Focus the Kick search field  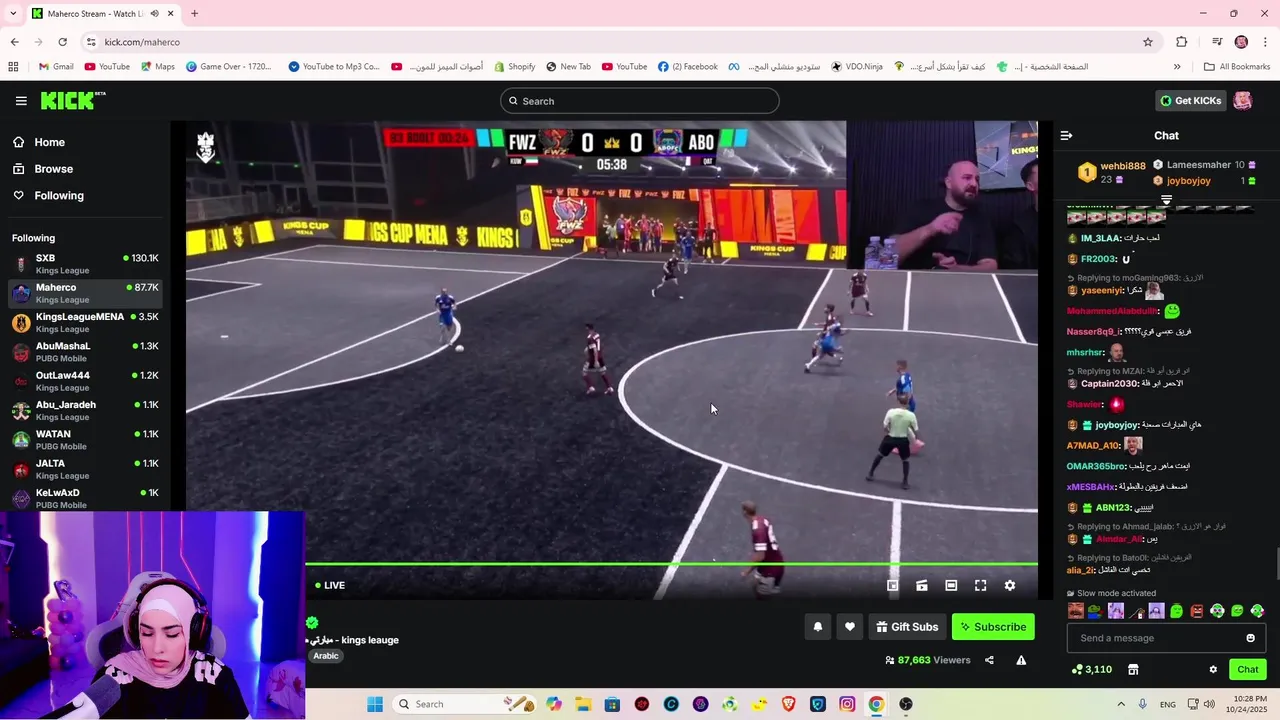click(639, 101)
